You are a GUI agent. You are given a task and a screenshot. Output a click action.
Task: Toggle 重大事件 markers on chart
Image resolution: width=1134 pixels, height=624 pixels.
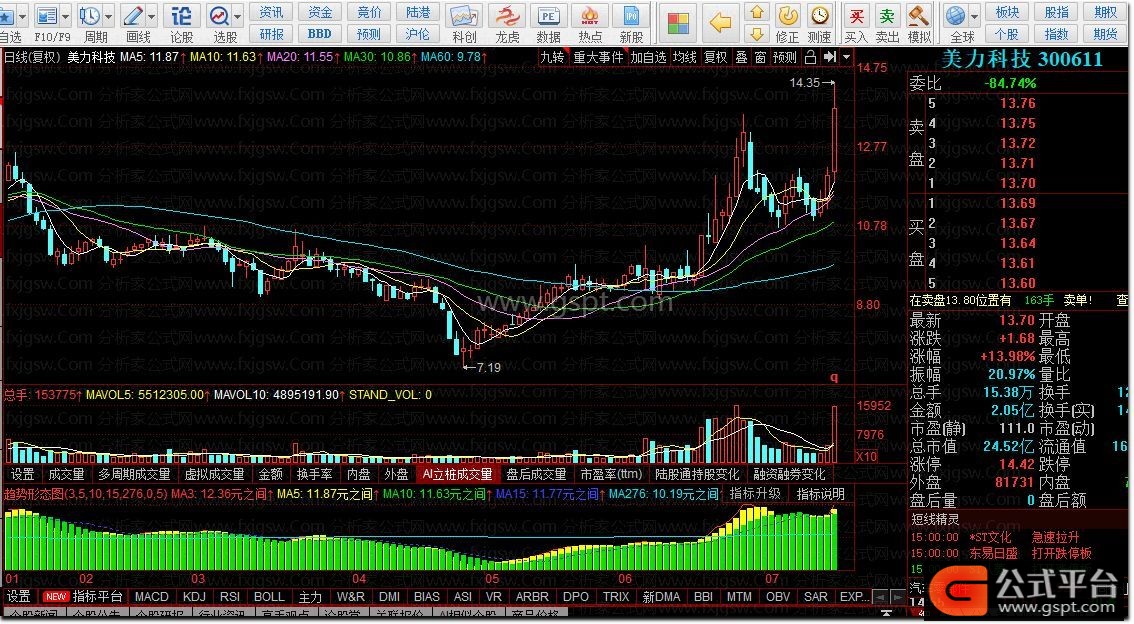click(x=598, y=57)
